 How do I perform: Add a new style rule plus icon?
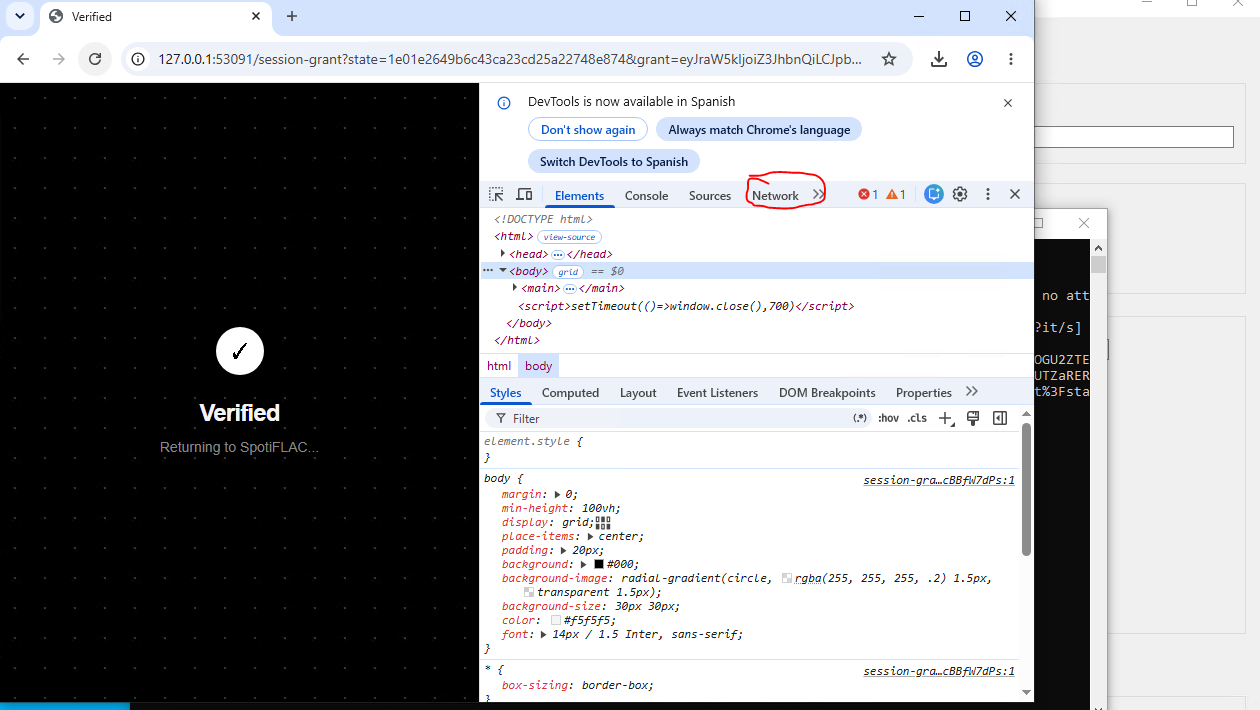(x=946, y=418)
